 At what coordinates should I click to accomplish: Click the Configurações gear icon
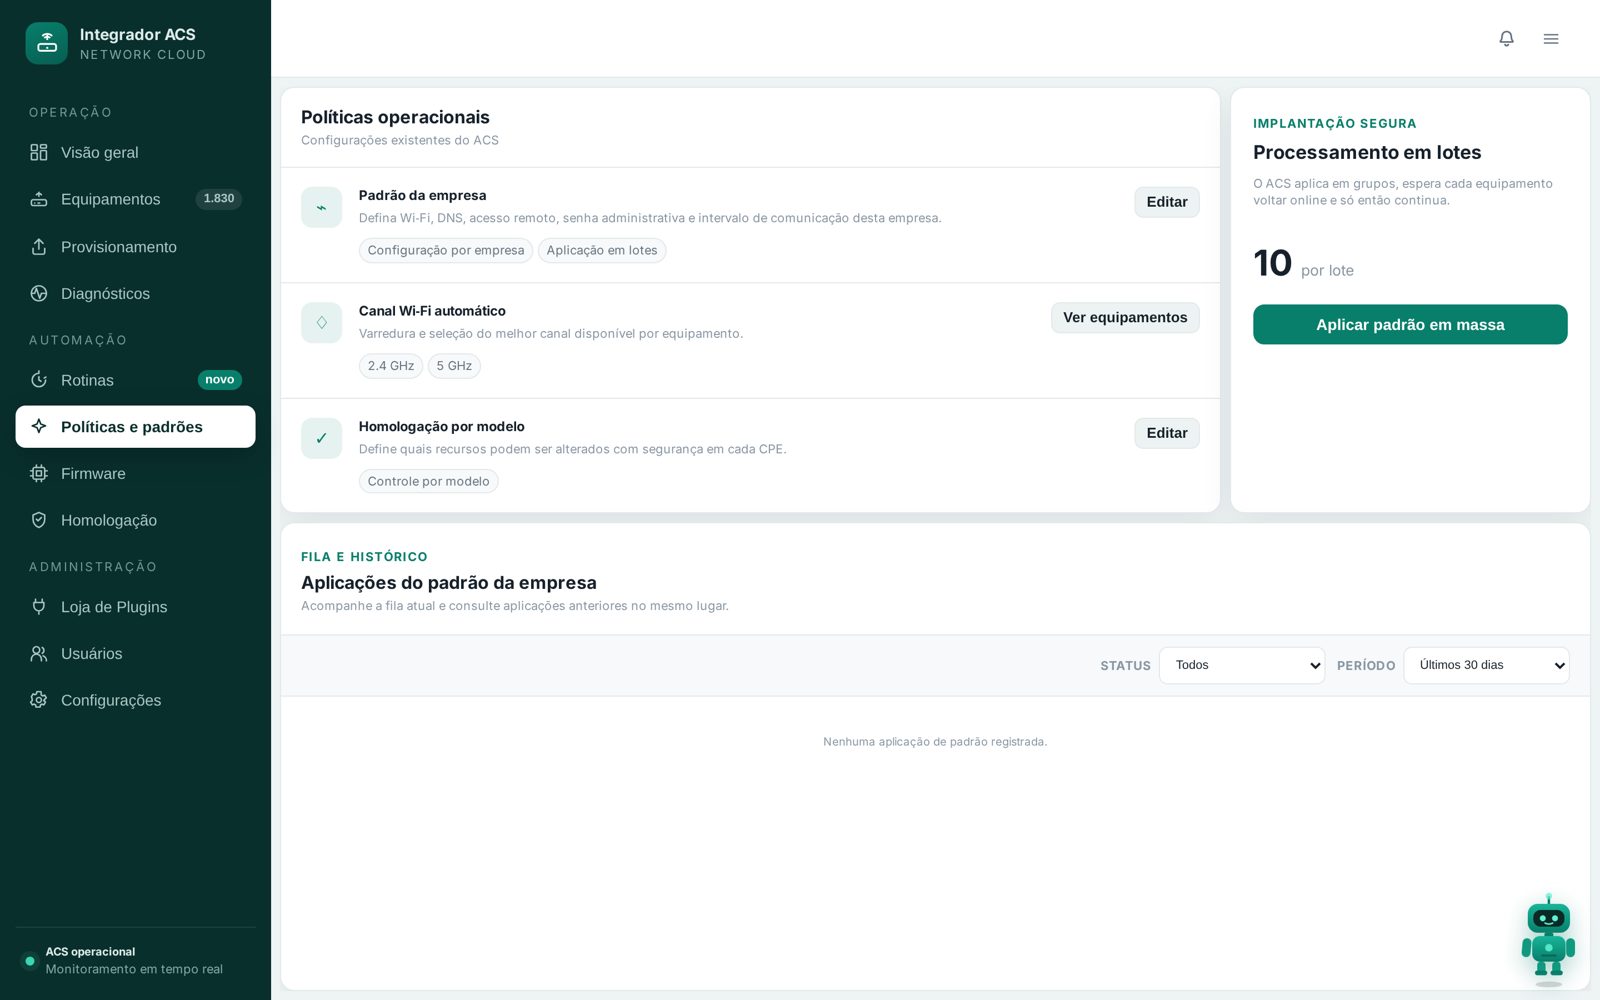(39, 700)
